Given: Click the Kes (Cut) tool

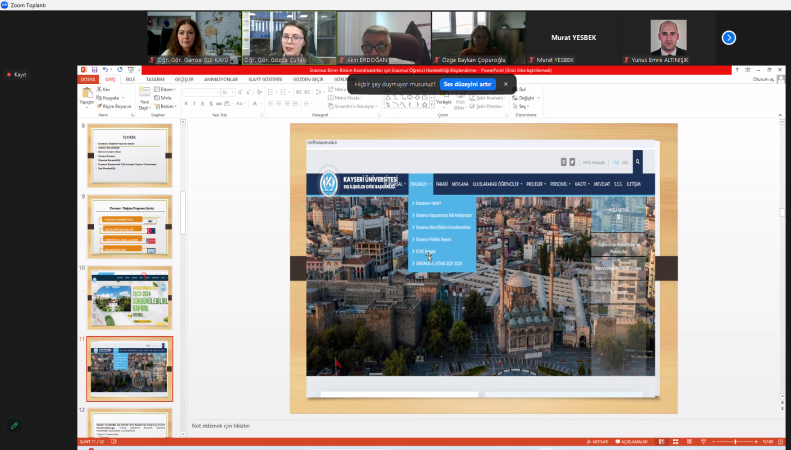Looking at the screenshot, I should pyautogui.click(x=103, y=89).
